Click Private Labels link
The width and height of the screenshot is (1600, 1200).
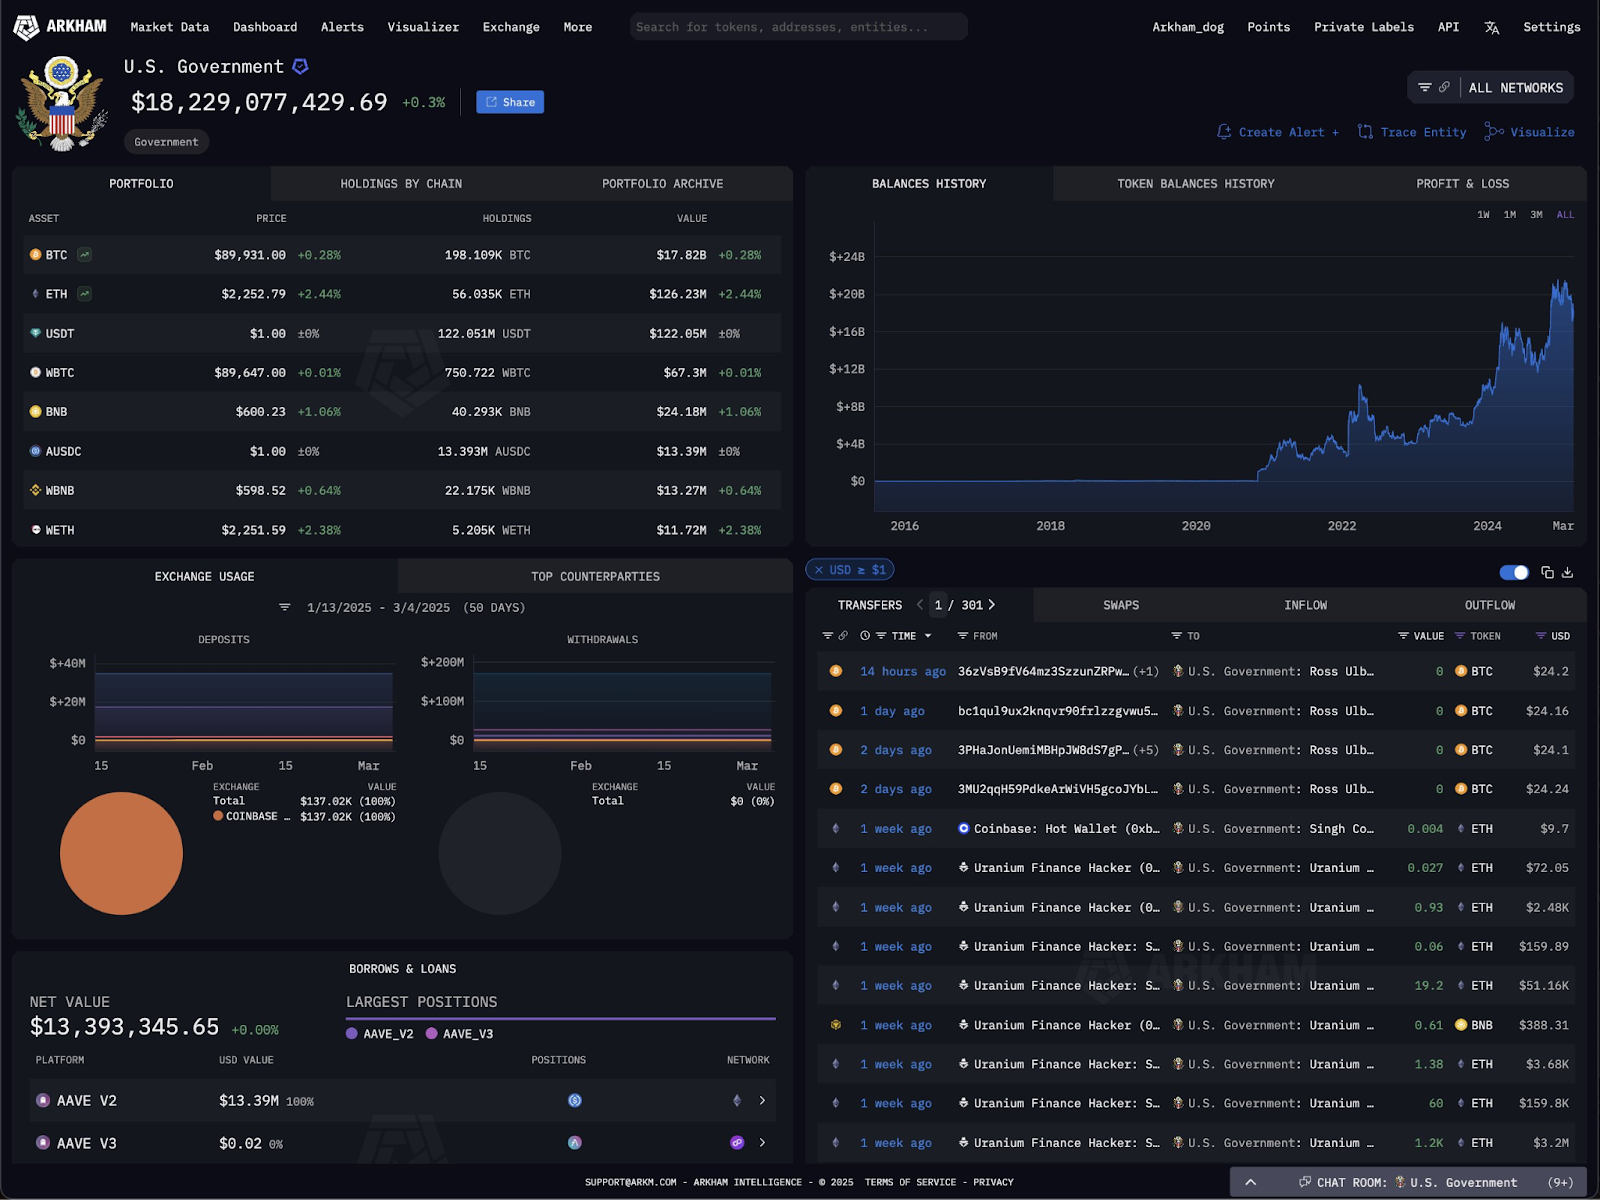click(x=1363, y=27)
